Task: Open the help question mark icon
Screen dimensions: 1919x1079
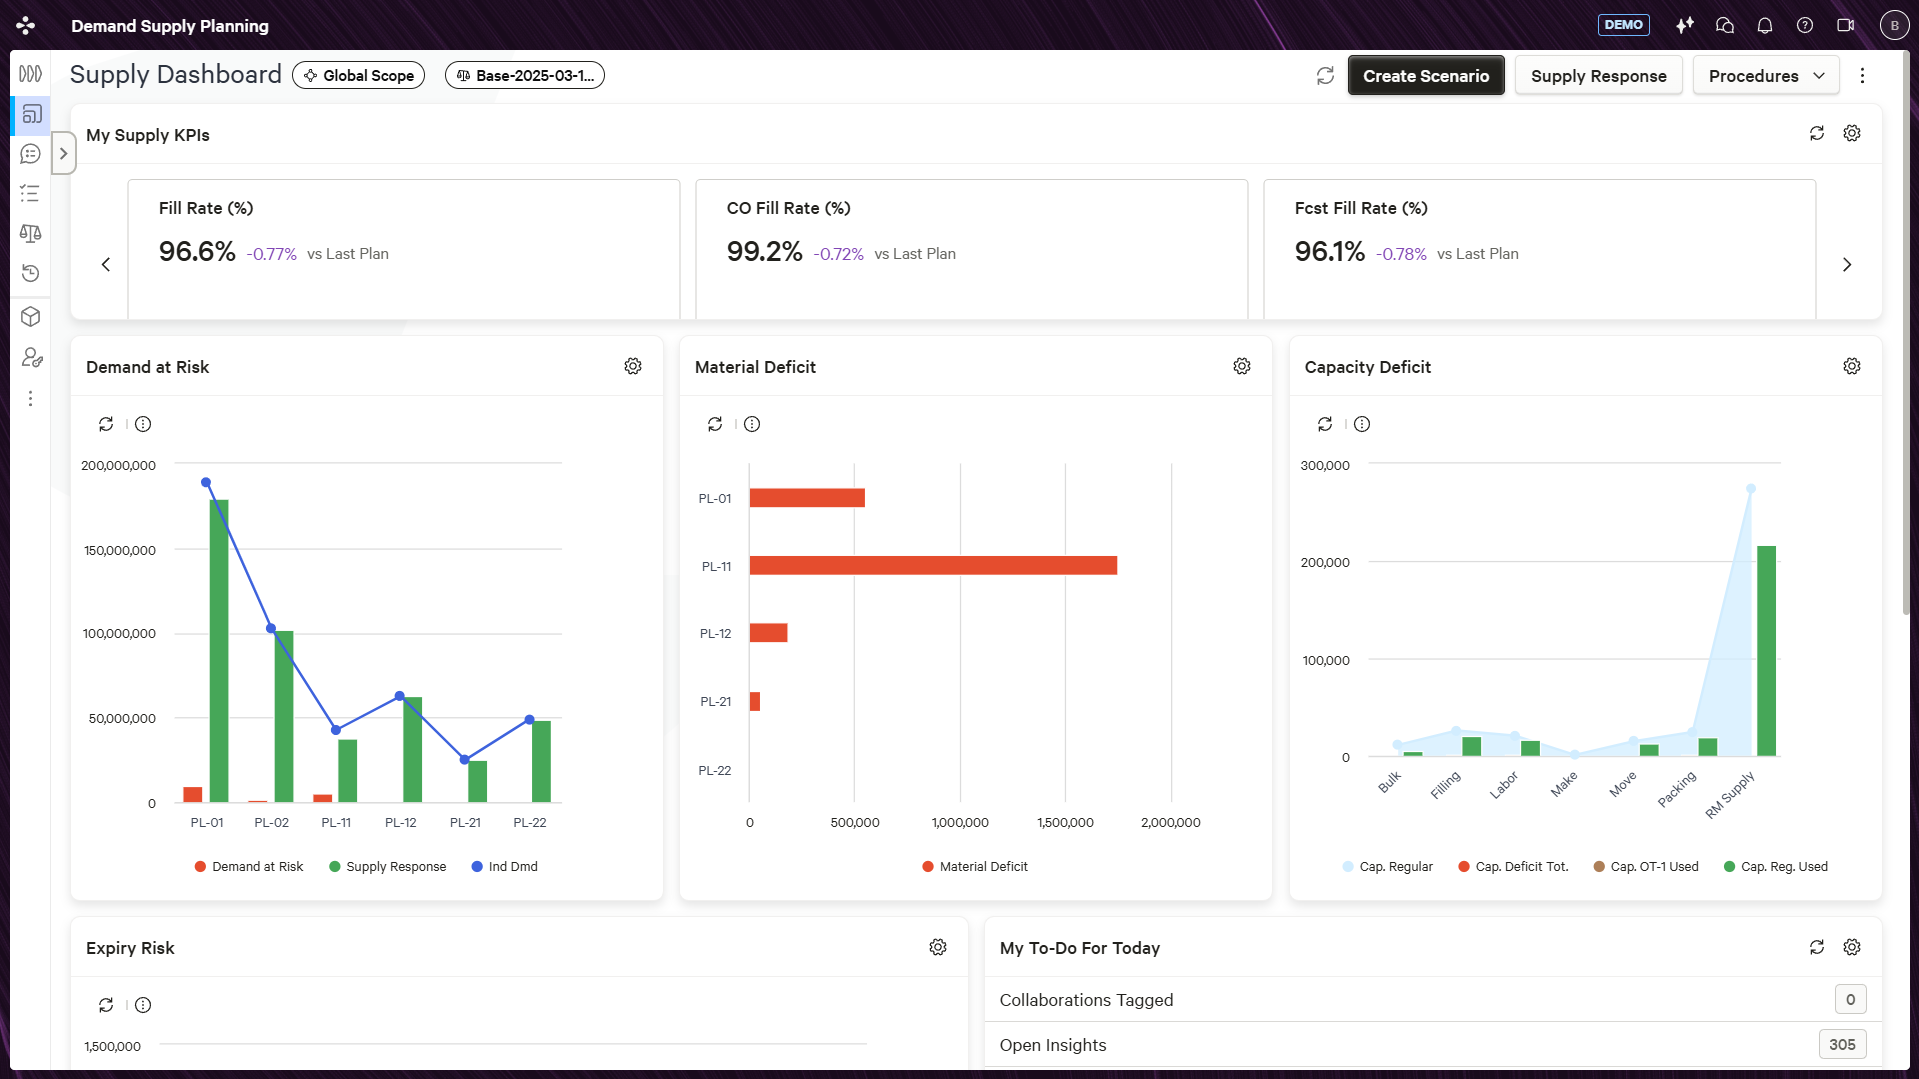Action: click(x=1804, y=25)
